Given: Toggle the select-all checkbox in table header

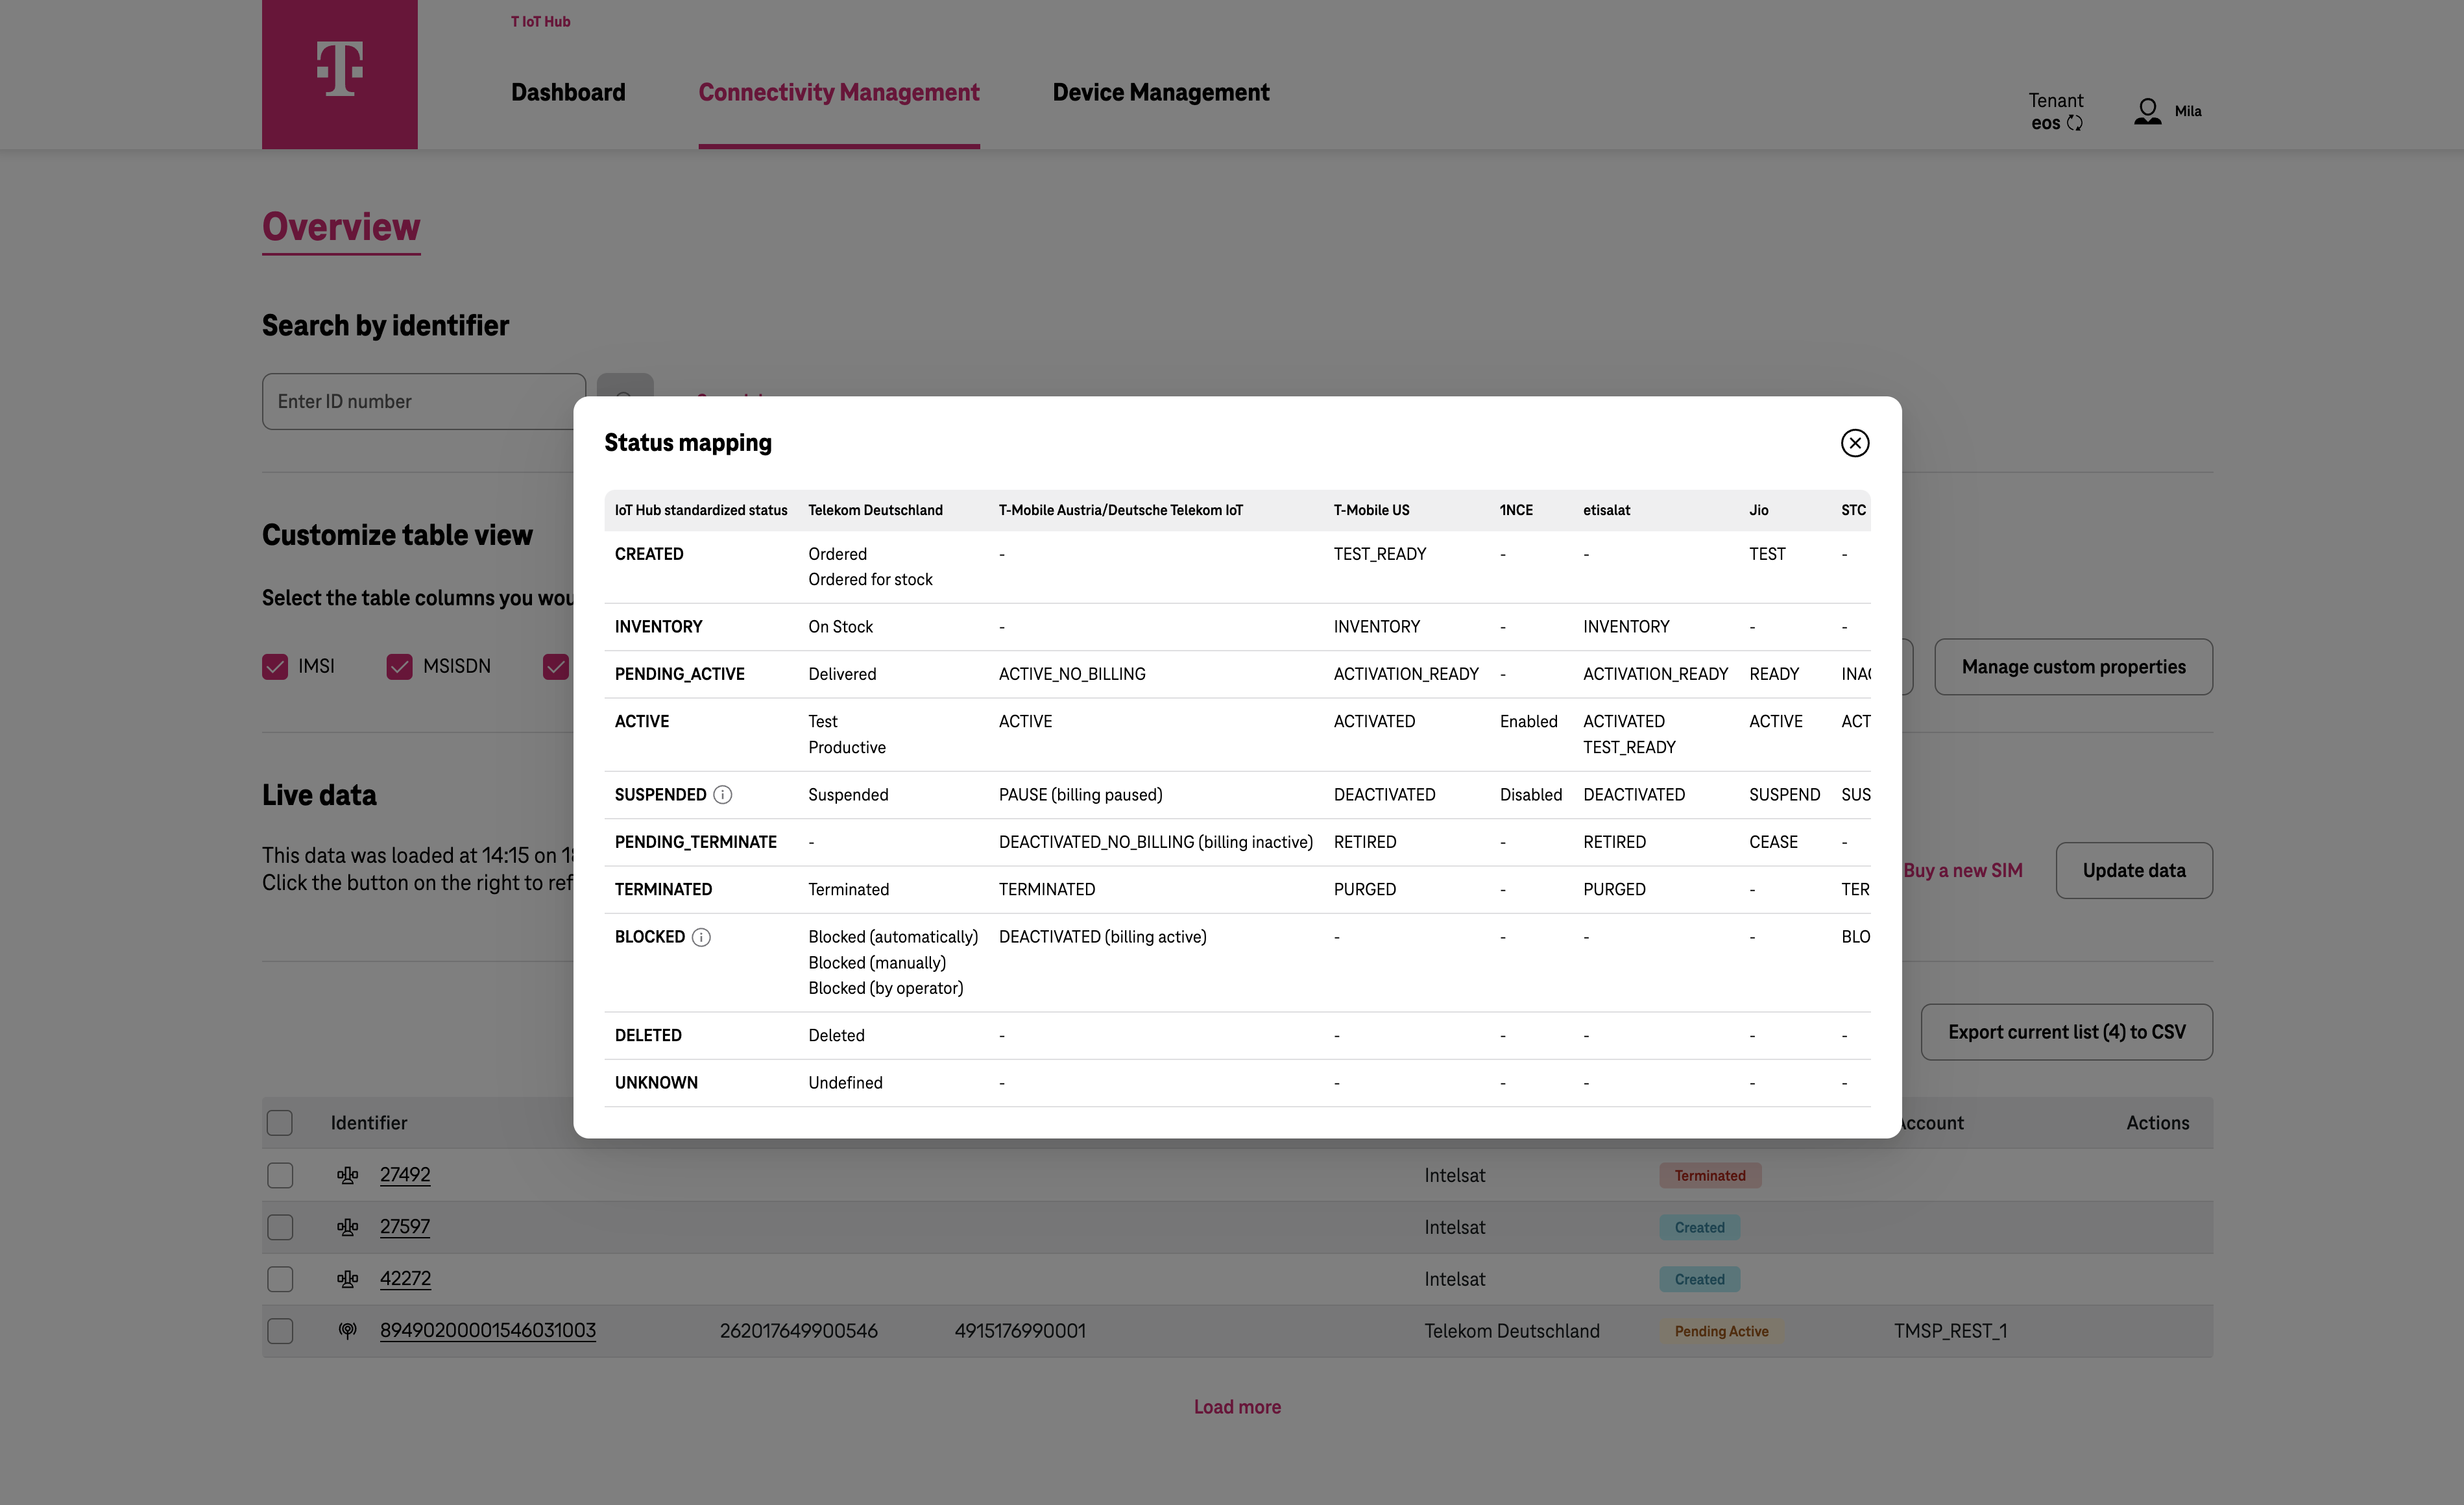Looking at the screenshot, I should pyautogui.click(x=280, y=1123).
